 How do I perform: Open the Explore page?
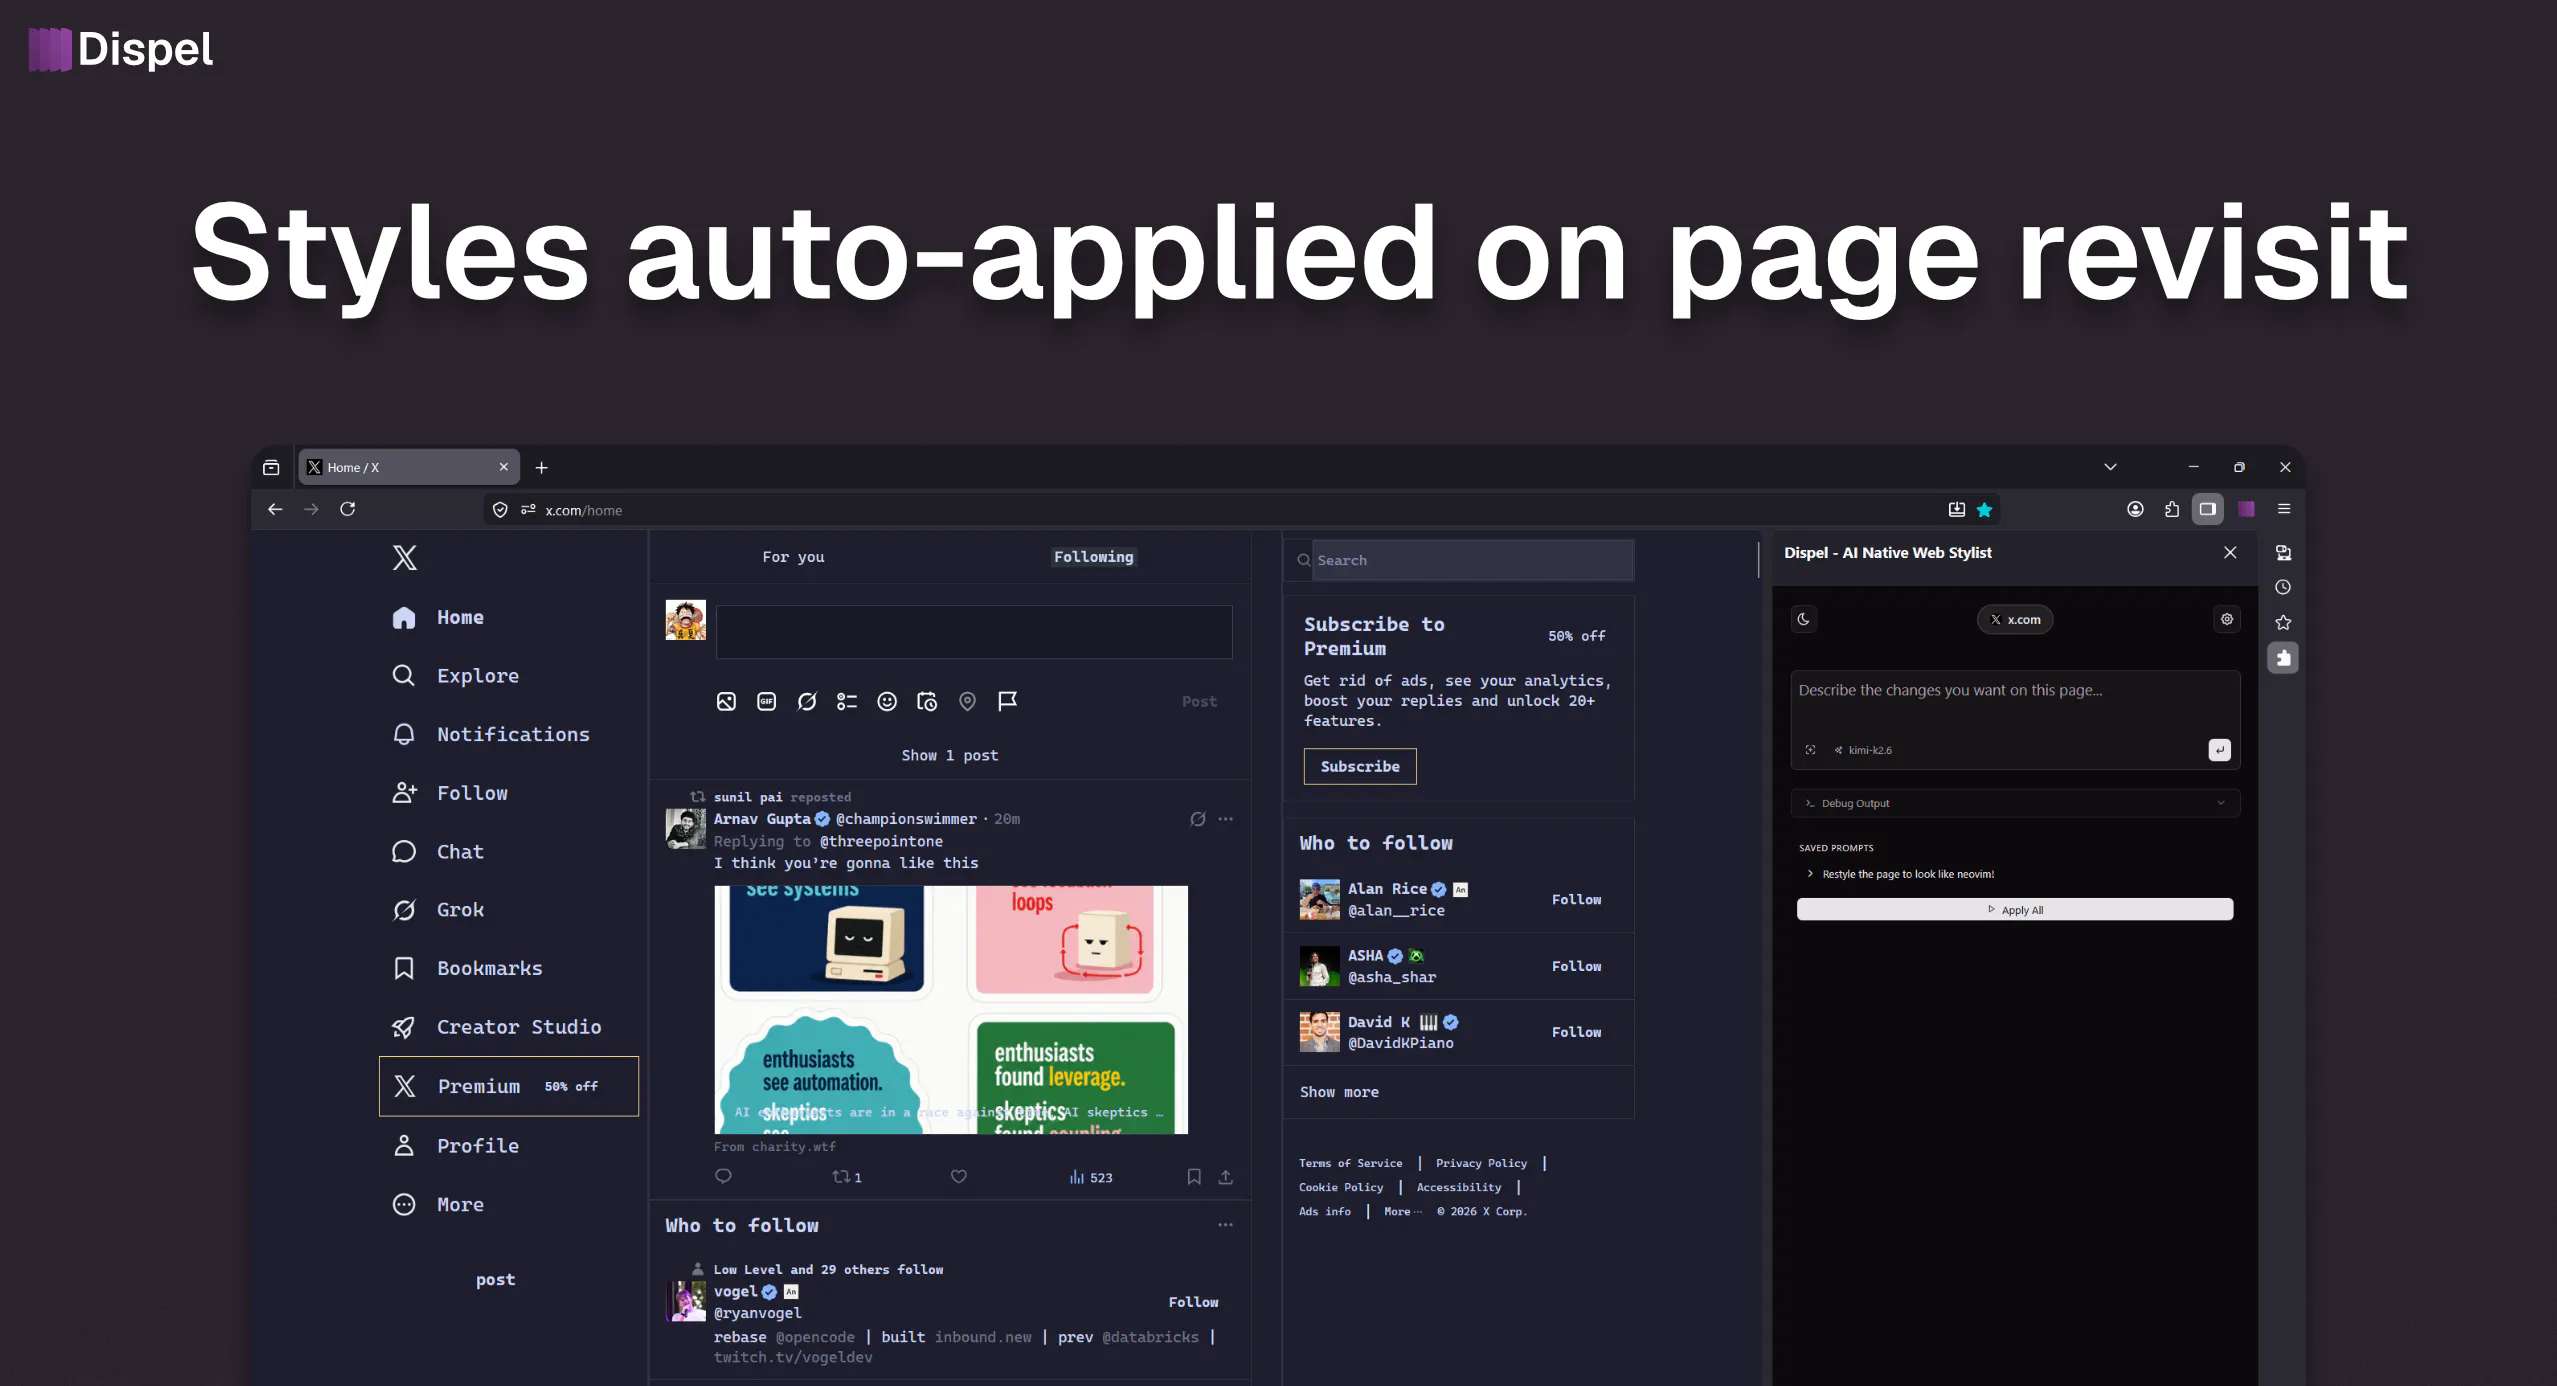point(456,676)
